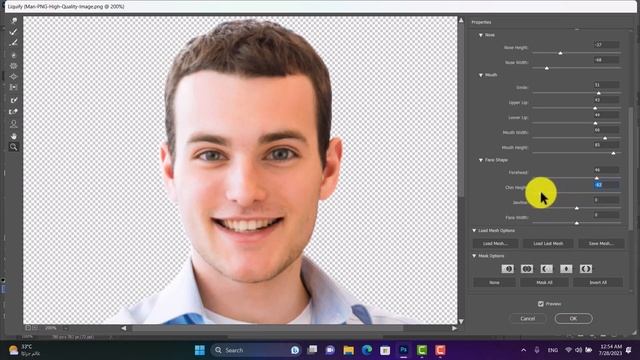The image size is (640, 360).
Task: Select the Twirl Clockwise tool
Action: tap(13, 55)
